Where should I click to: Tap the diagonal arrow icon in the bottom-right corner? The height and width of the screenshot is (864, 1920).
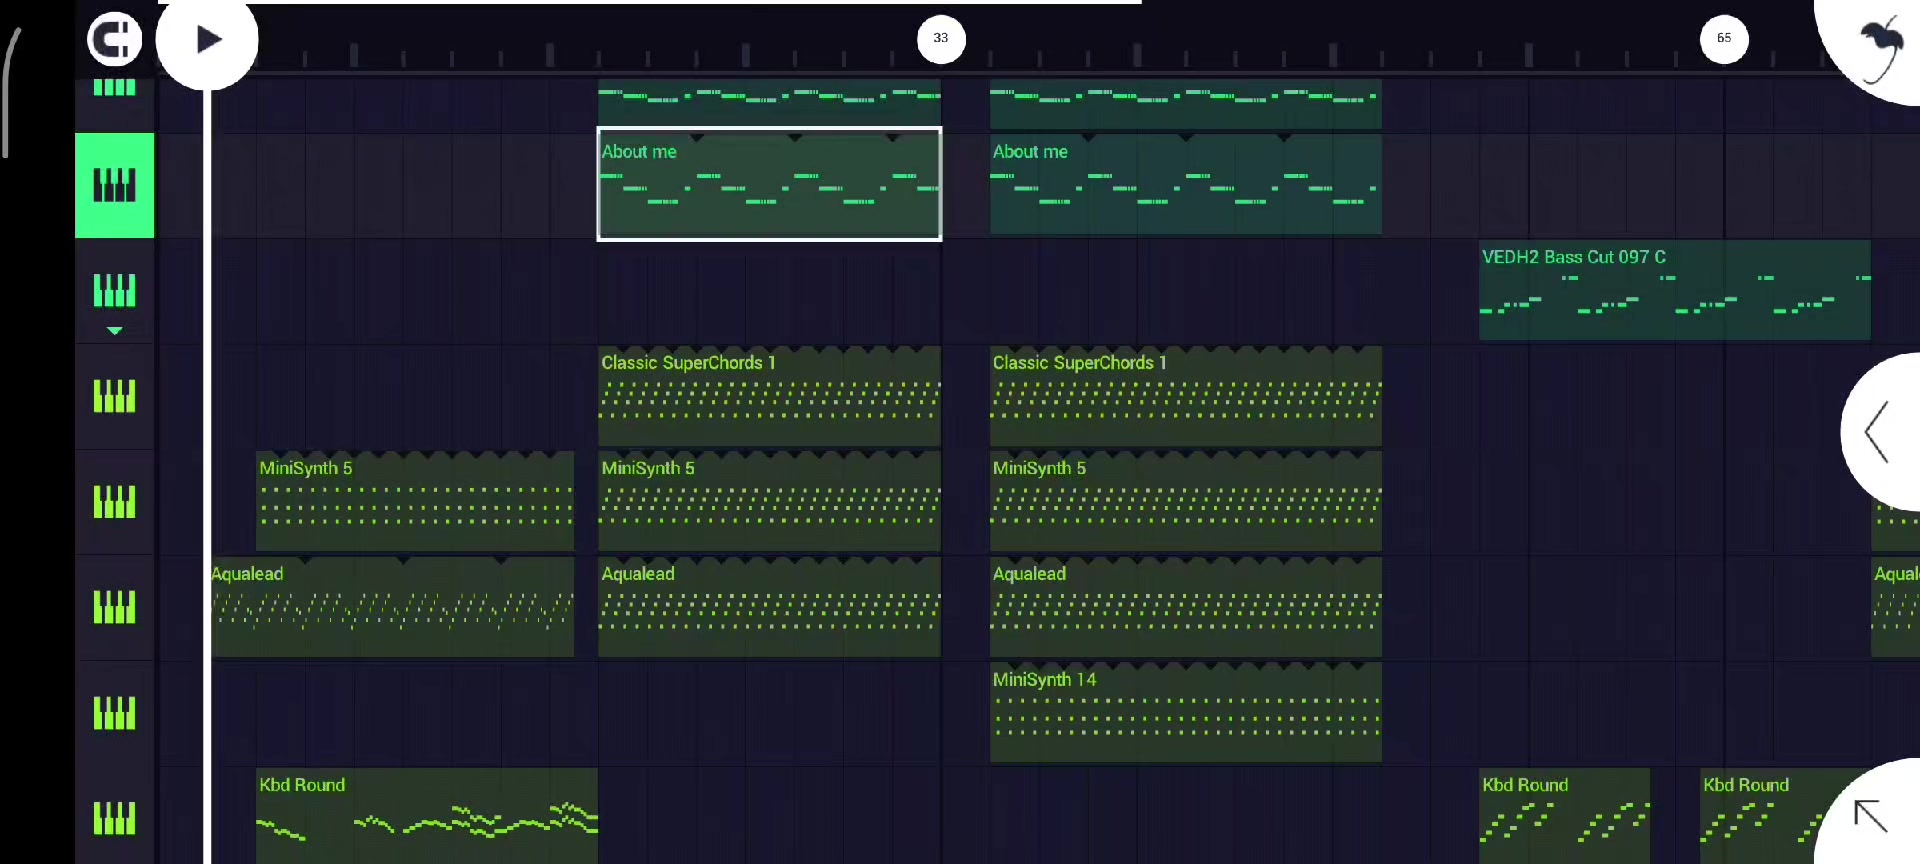pos(1871,815)
